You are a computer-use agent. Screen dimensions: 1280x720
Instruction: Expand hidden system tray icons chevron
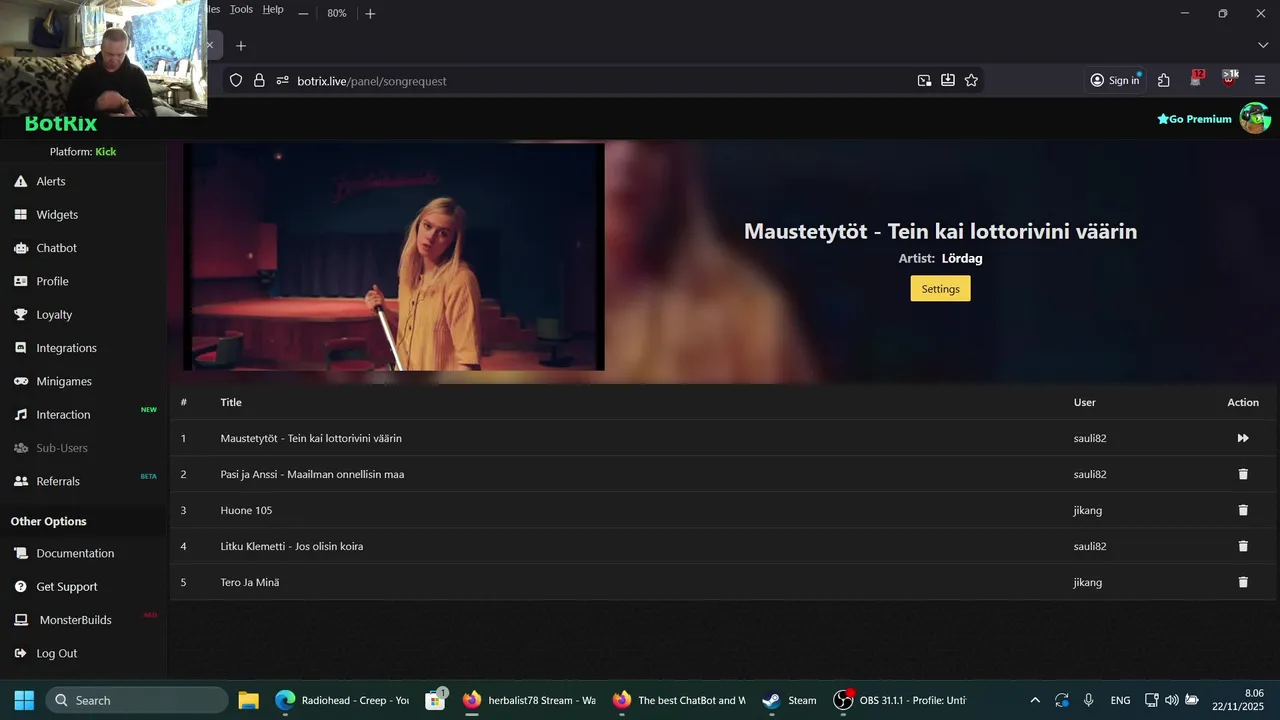click(1035, 700)
